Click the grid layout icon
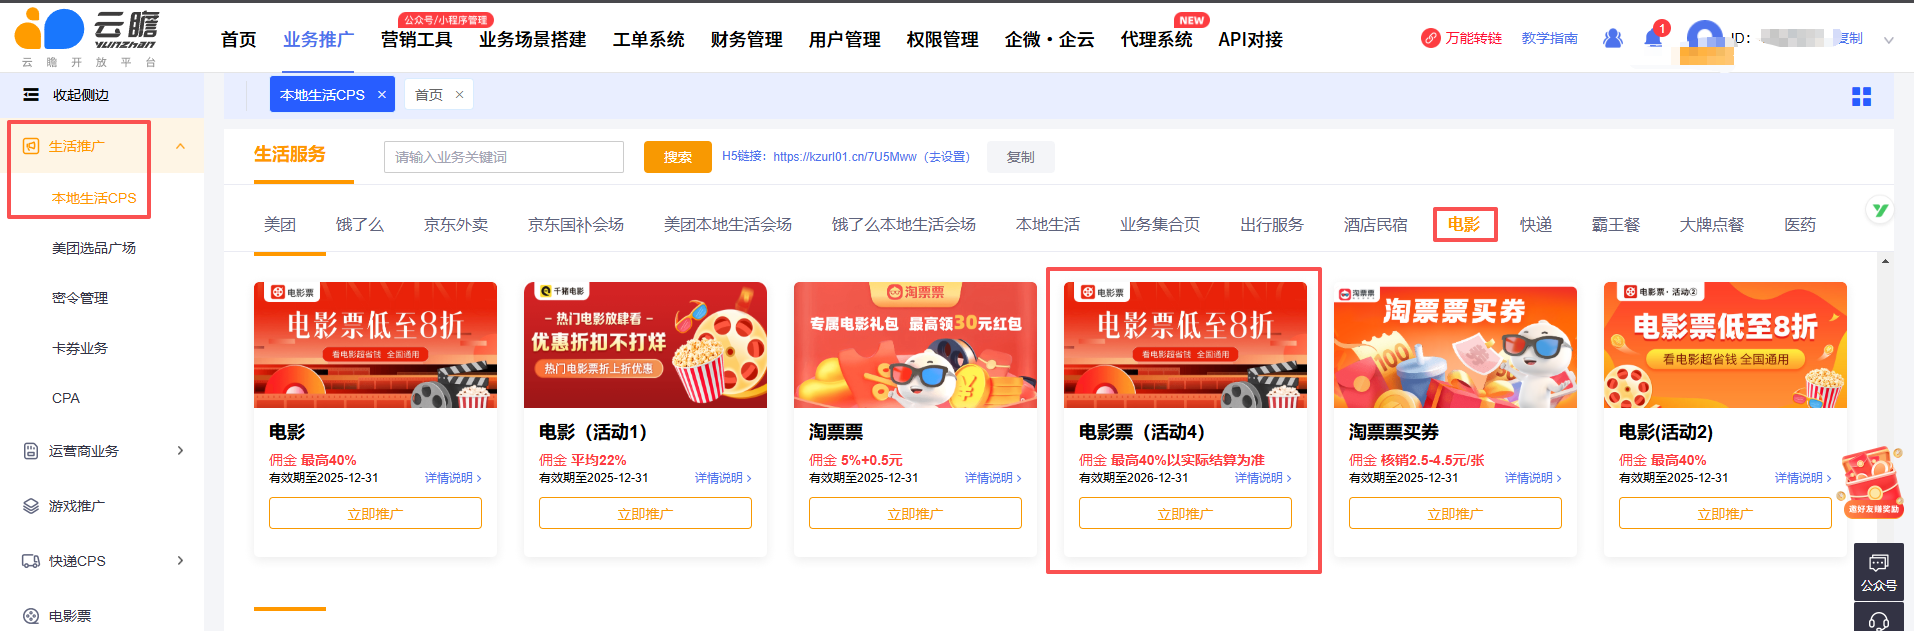 [1861, 96]
